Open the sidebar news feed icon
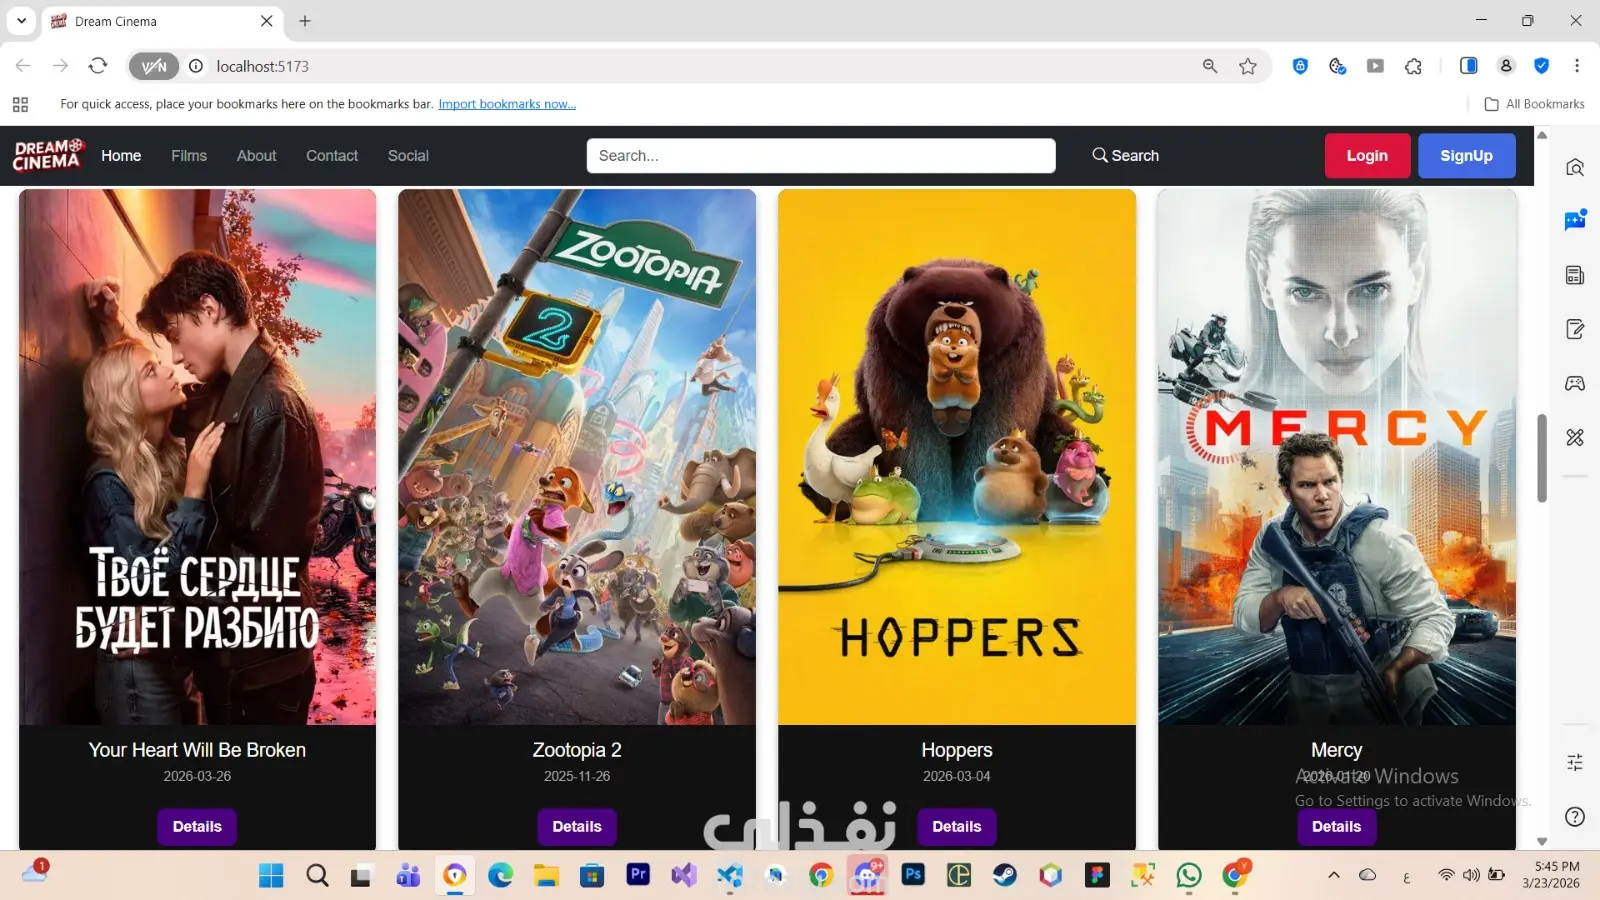Viewport: 1600px width, 900px height. tap(1575, 275)
